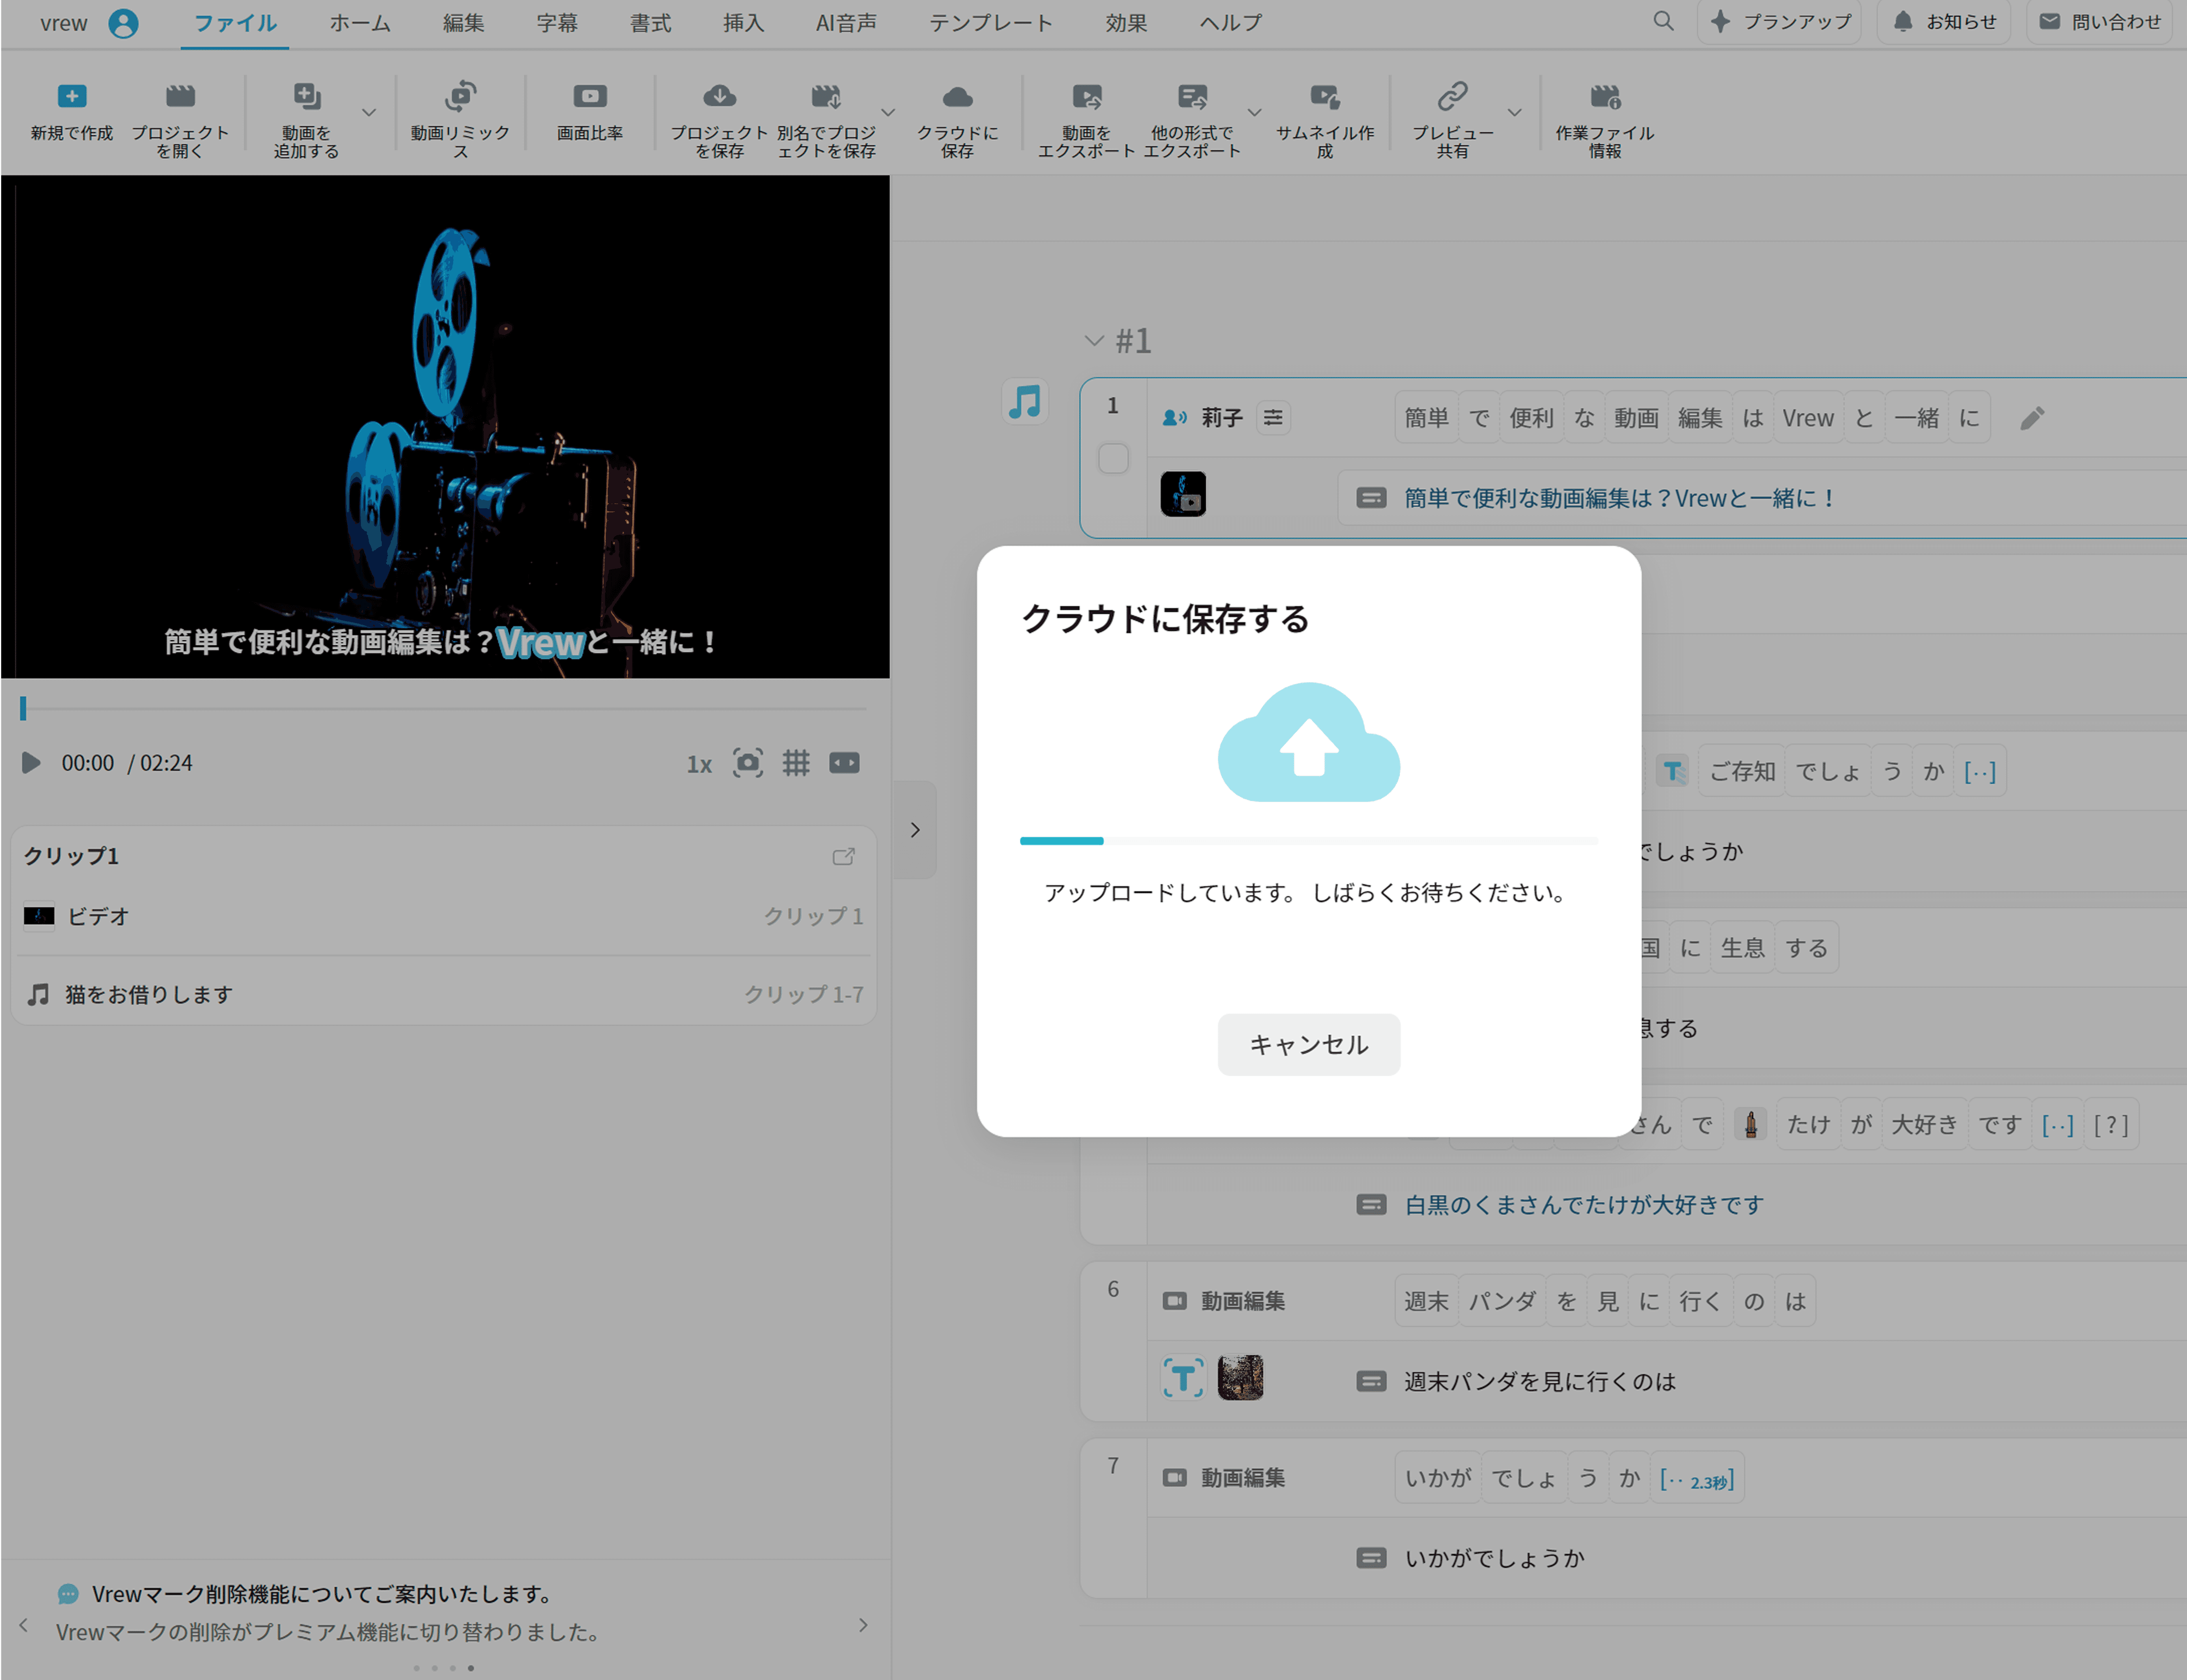Open the AI音声 menu tab
This screenshot has height=1680, width=2187.
tap(846, 23)
